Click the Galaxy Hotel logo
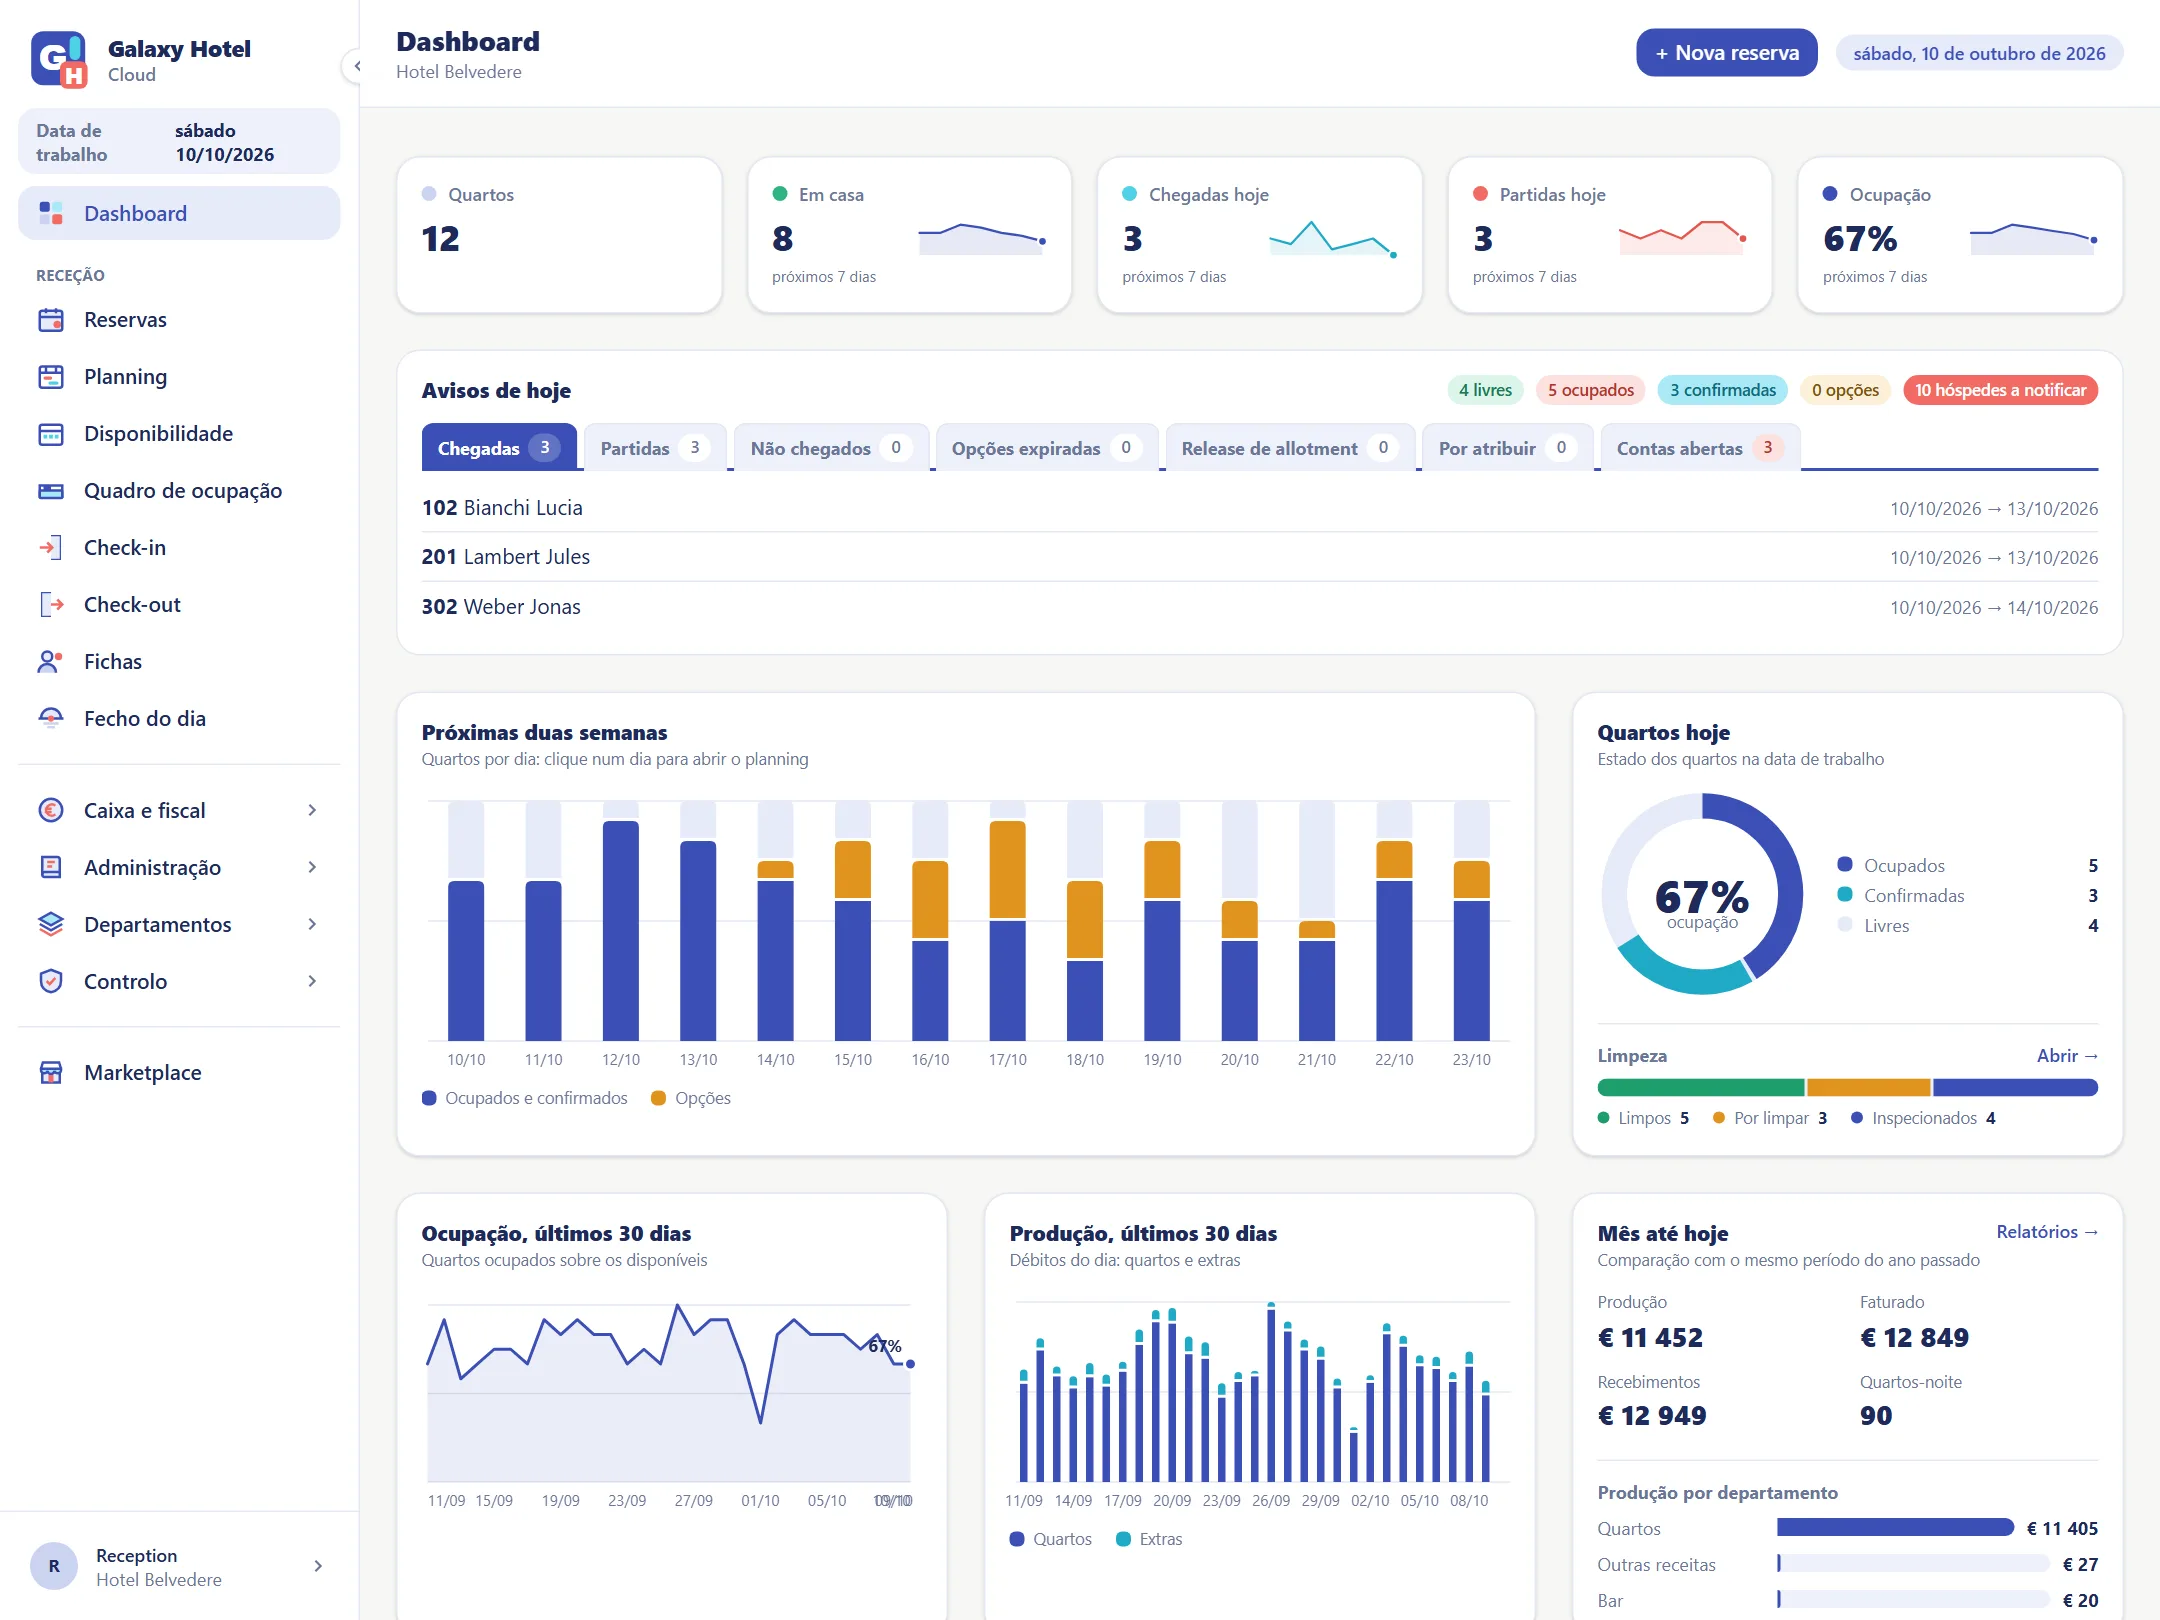This screenshot has width=2160, height=1620. pyautogui.click(x=59, y=60)
